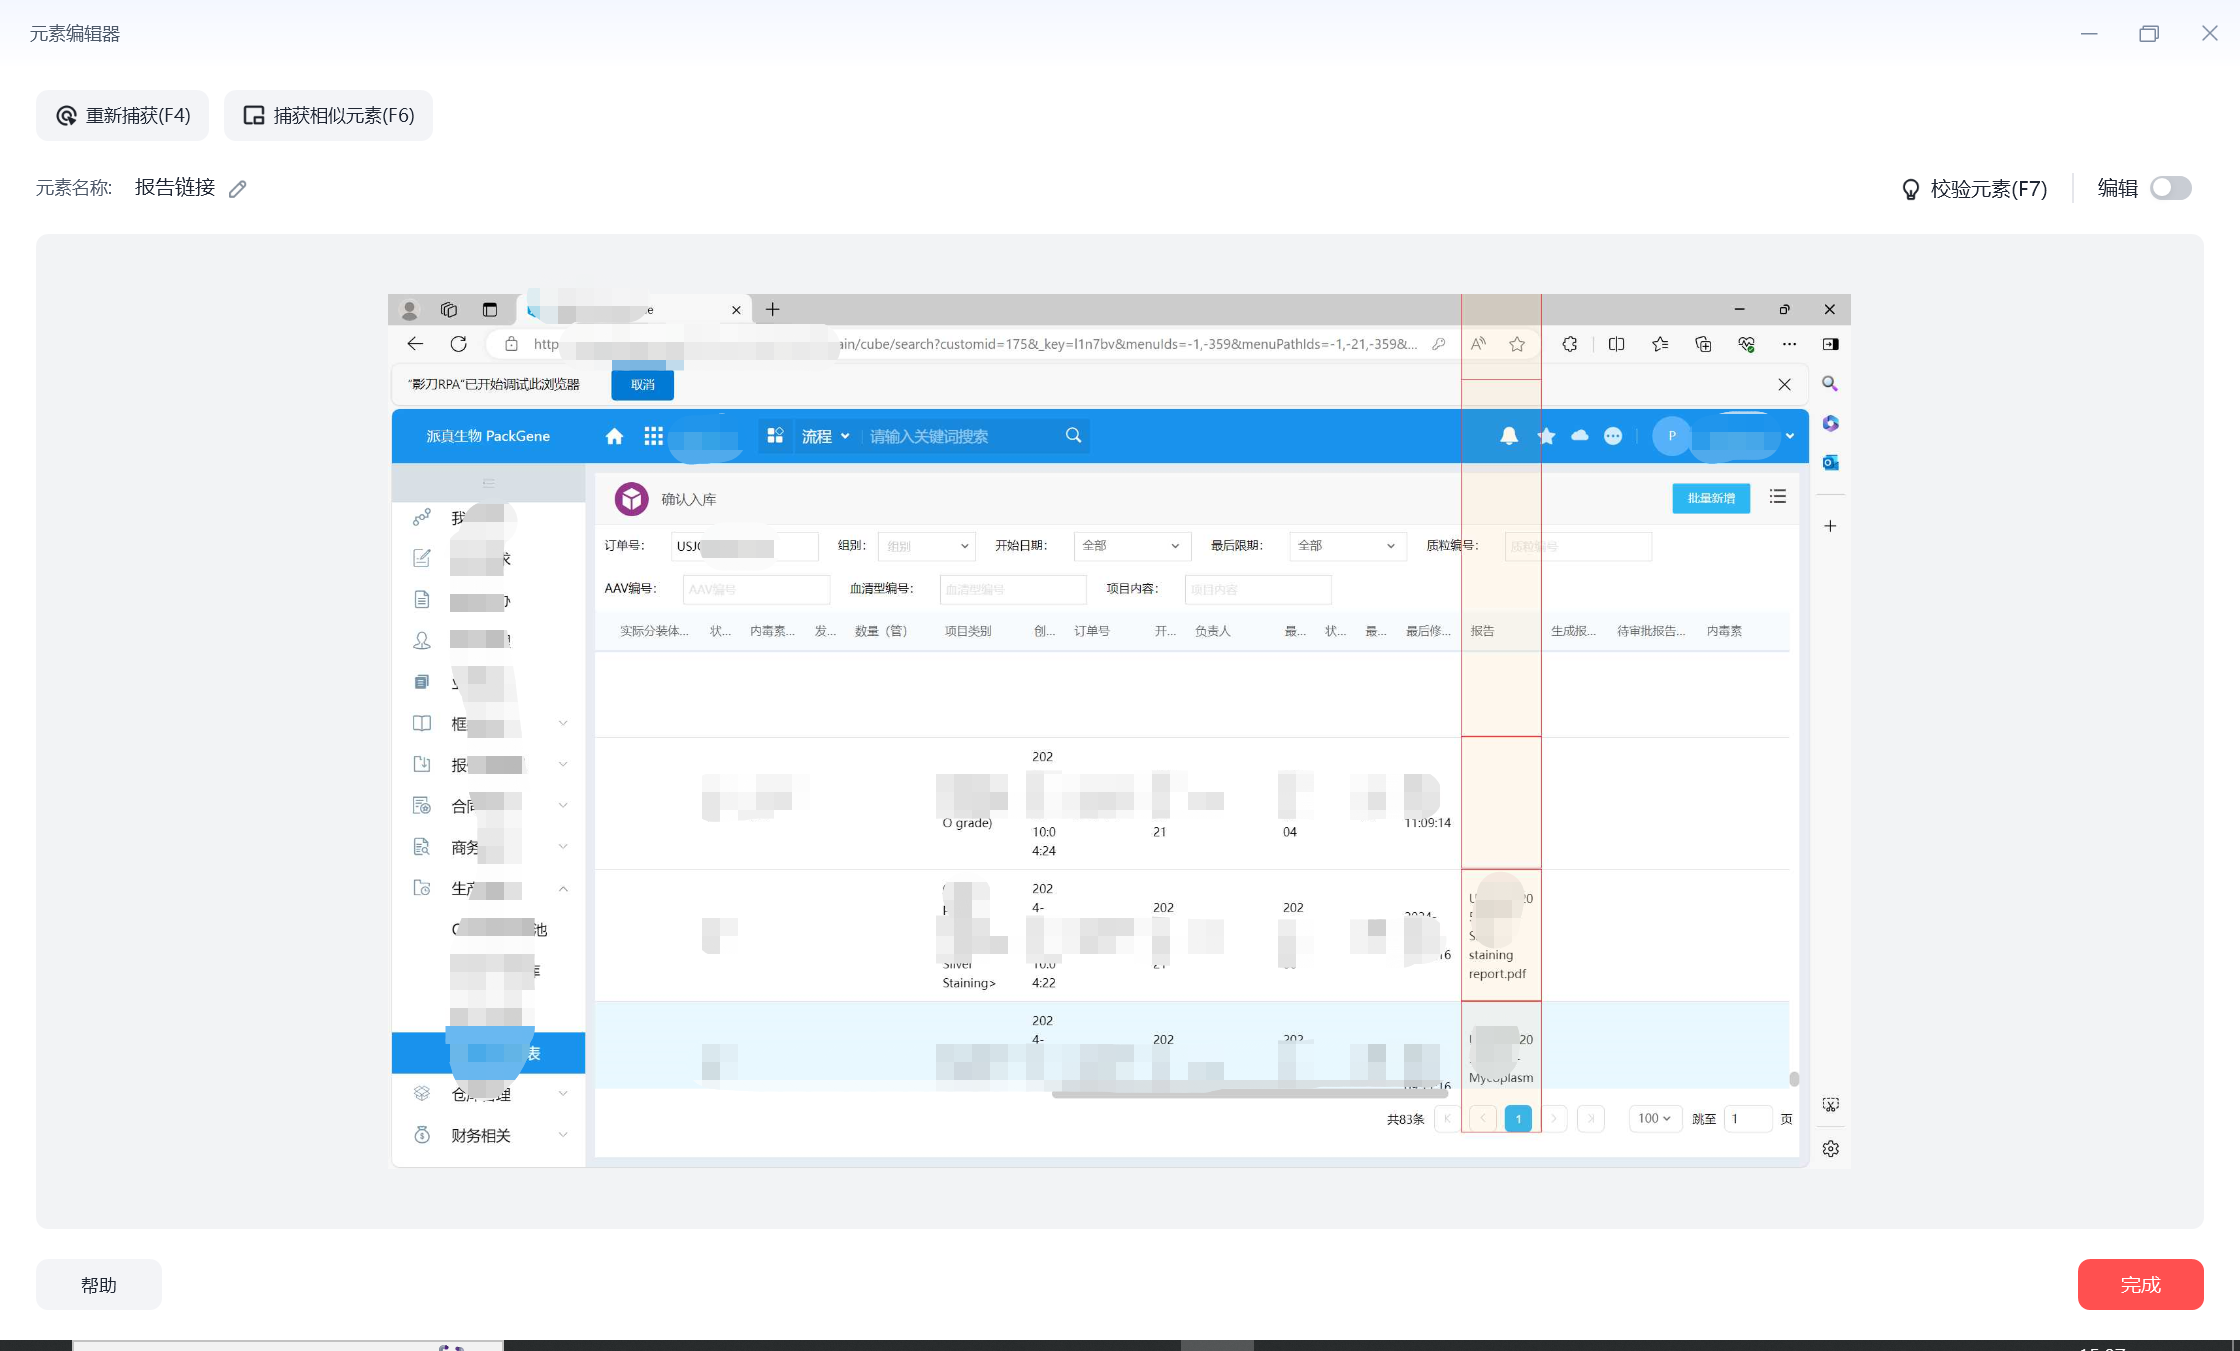
Task: Click the search magnifier in keyword search box
Action: pos(1073,435)
